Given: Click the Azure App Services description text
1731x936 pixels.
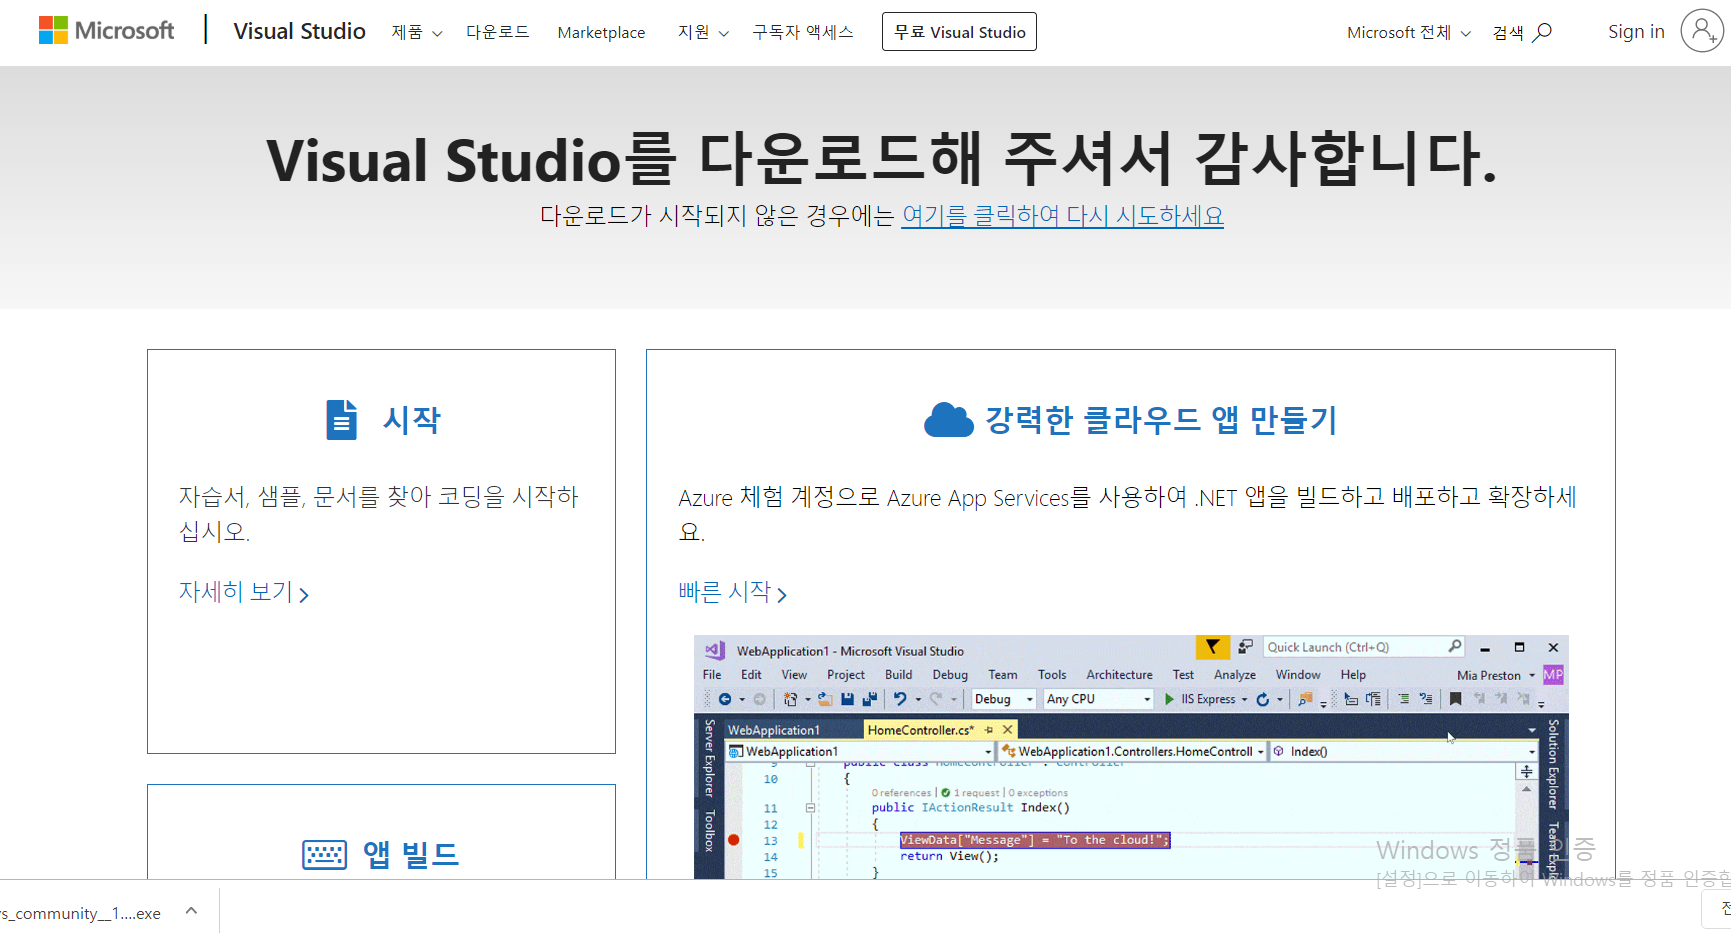Looking at the screenshot, I should (1127, 514).
